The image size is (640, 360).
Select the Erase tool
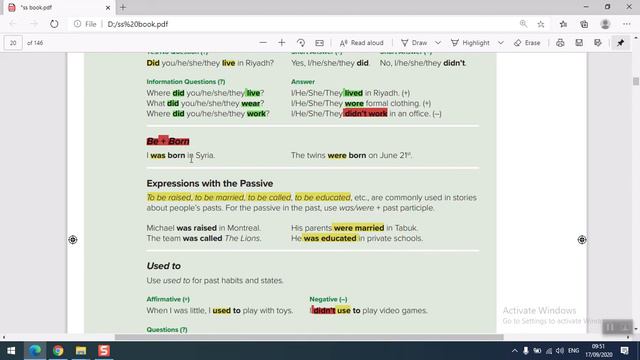(527, 43)
